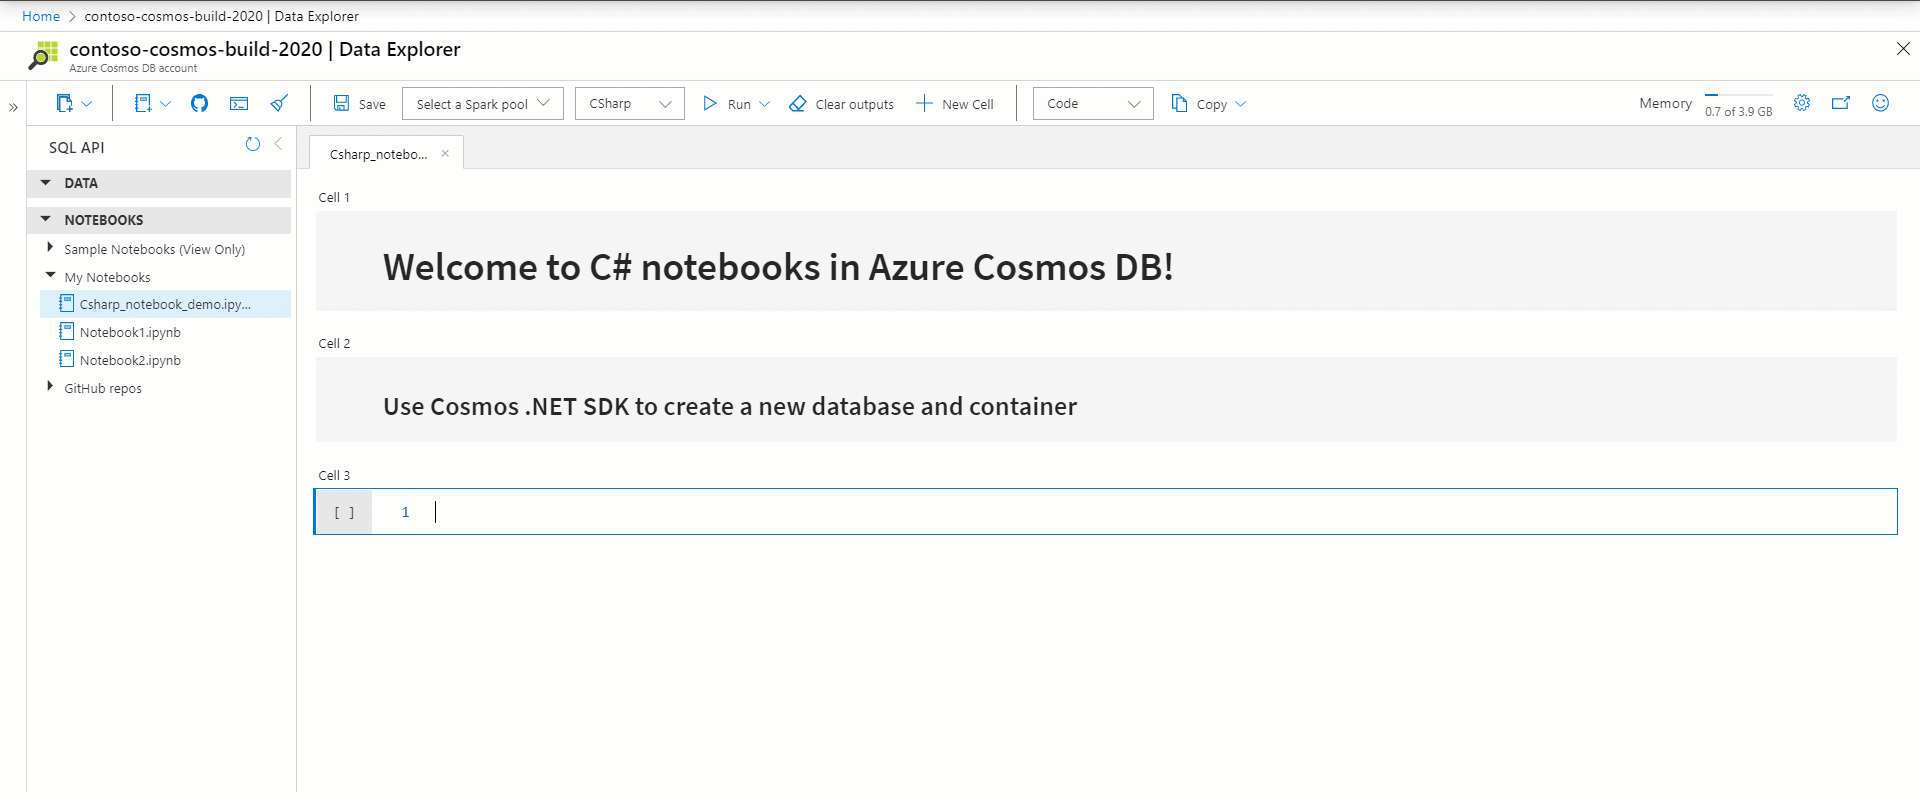Refresh the SQL API tree

[x=253, y=144]
